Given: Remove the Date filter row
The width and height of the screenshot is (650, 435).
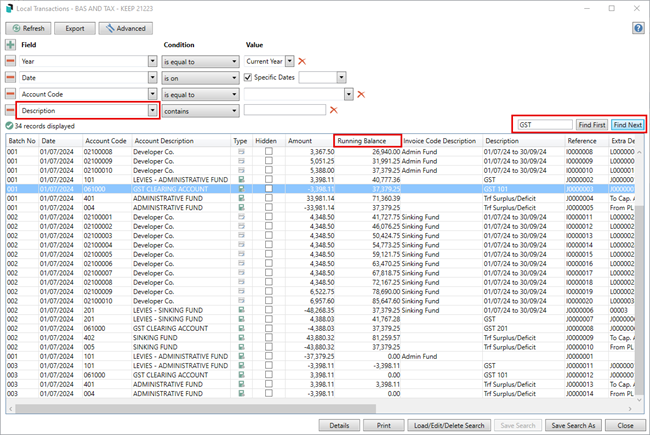Looking at the screenshot, I should (10, 78).
